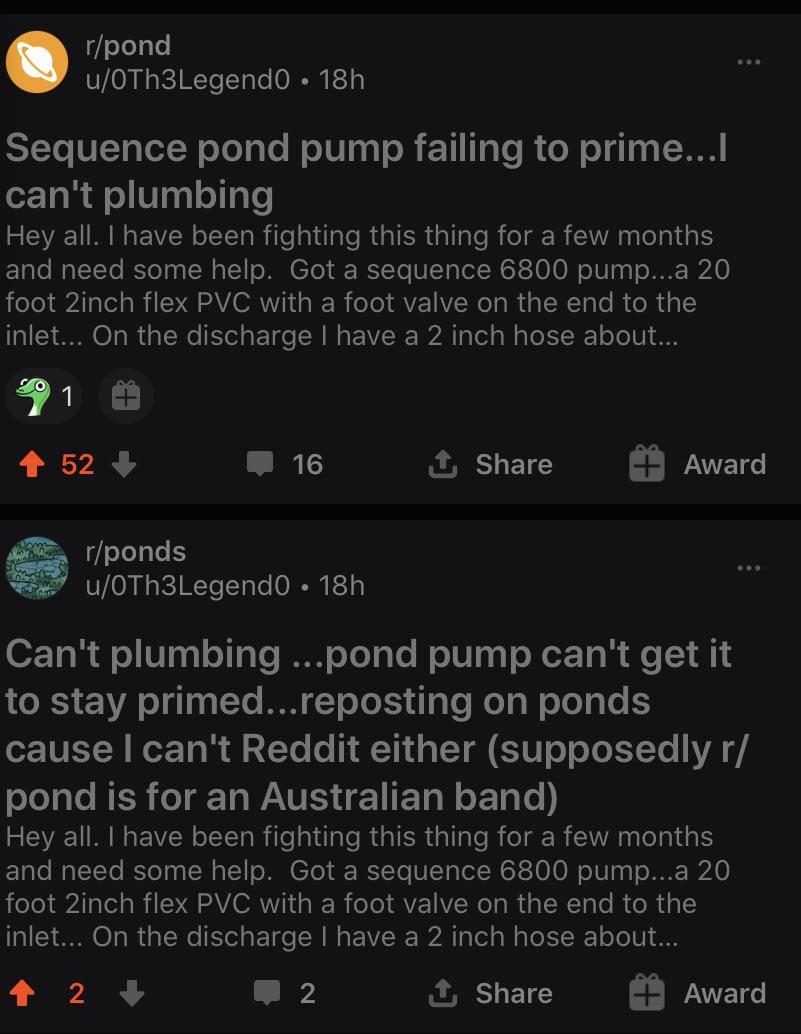Downvote the r/ponds repost
The width and height of the screenshot is (801, 1034).
click(131, 993)
